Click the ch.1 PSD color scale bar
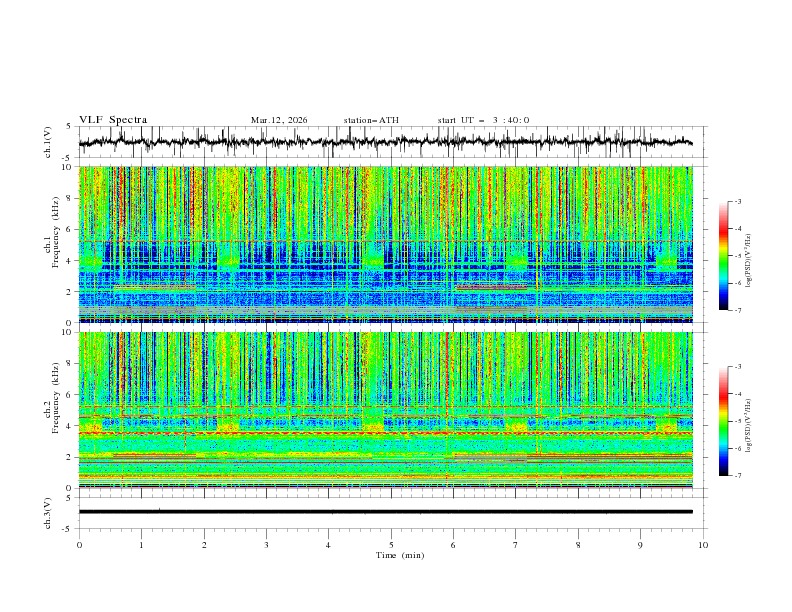 click(723, 256)
